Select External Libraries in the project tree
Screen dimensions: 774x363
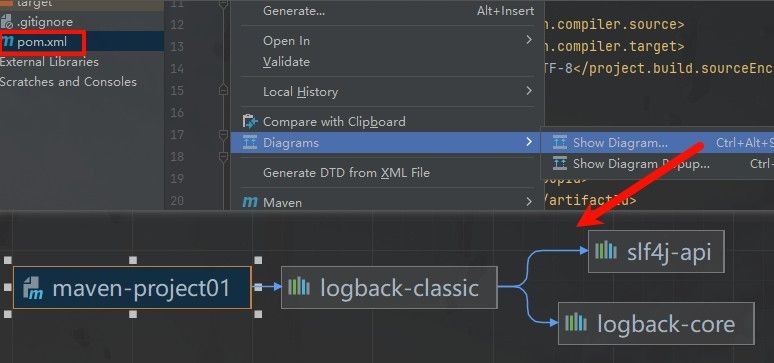pos(49,62)
